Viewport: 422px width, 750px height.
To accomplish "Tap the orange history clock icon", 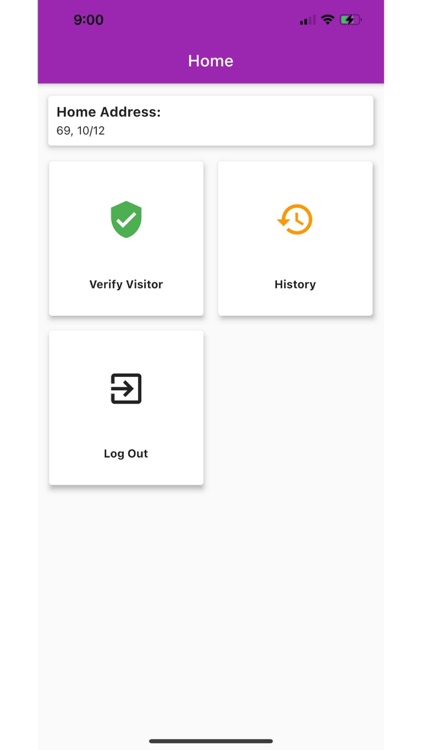I will 295,220.
